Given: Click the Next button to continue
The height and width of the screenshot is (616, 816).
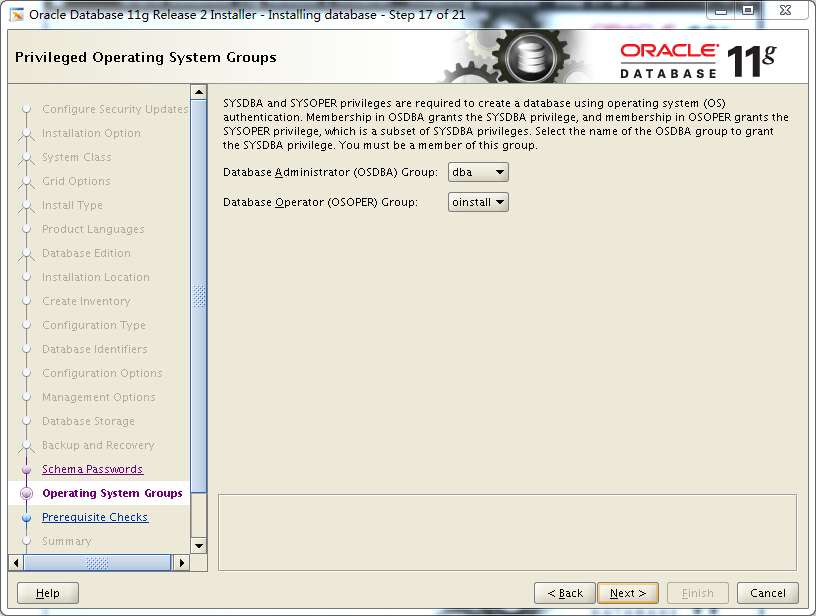Looking at the screenshot, I should [x=628, y=592].
